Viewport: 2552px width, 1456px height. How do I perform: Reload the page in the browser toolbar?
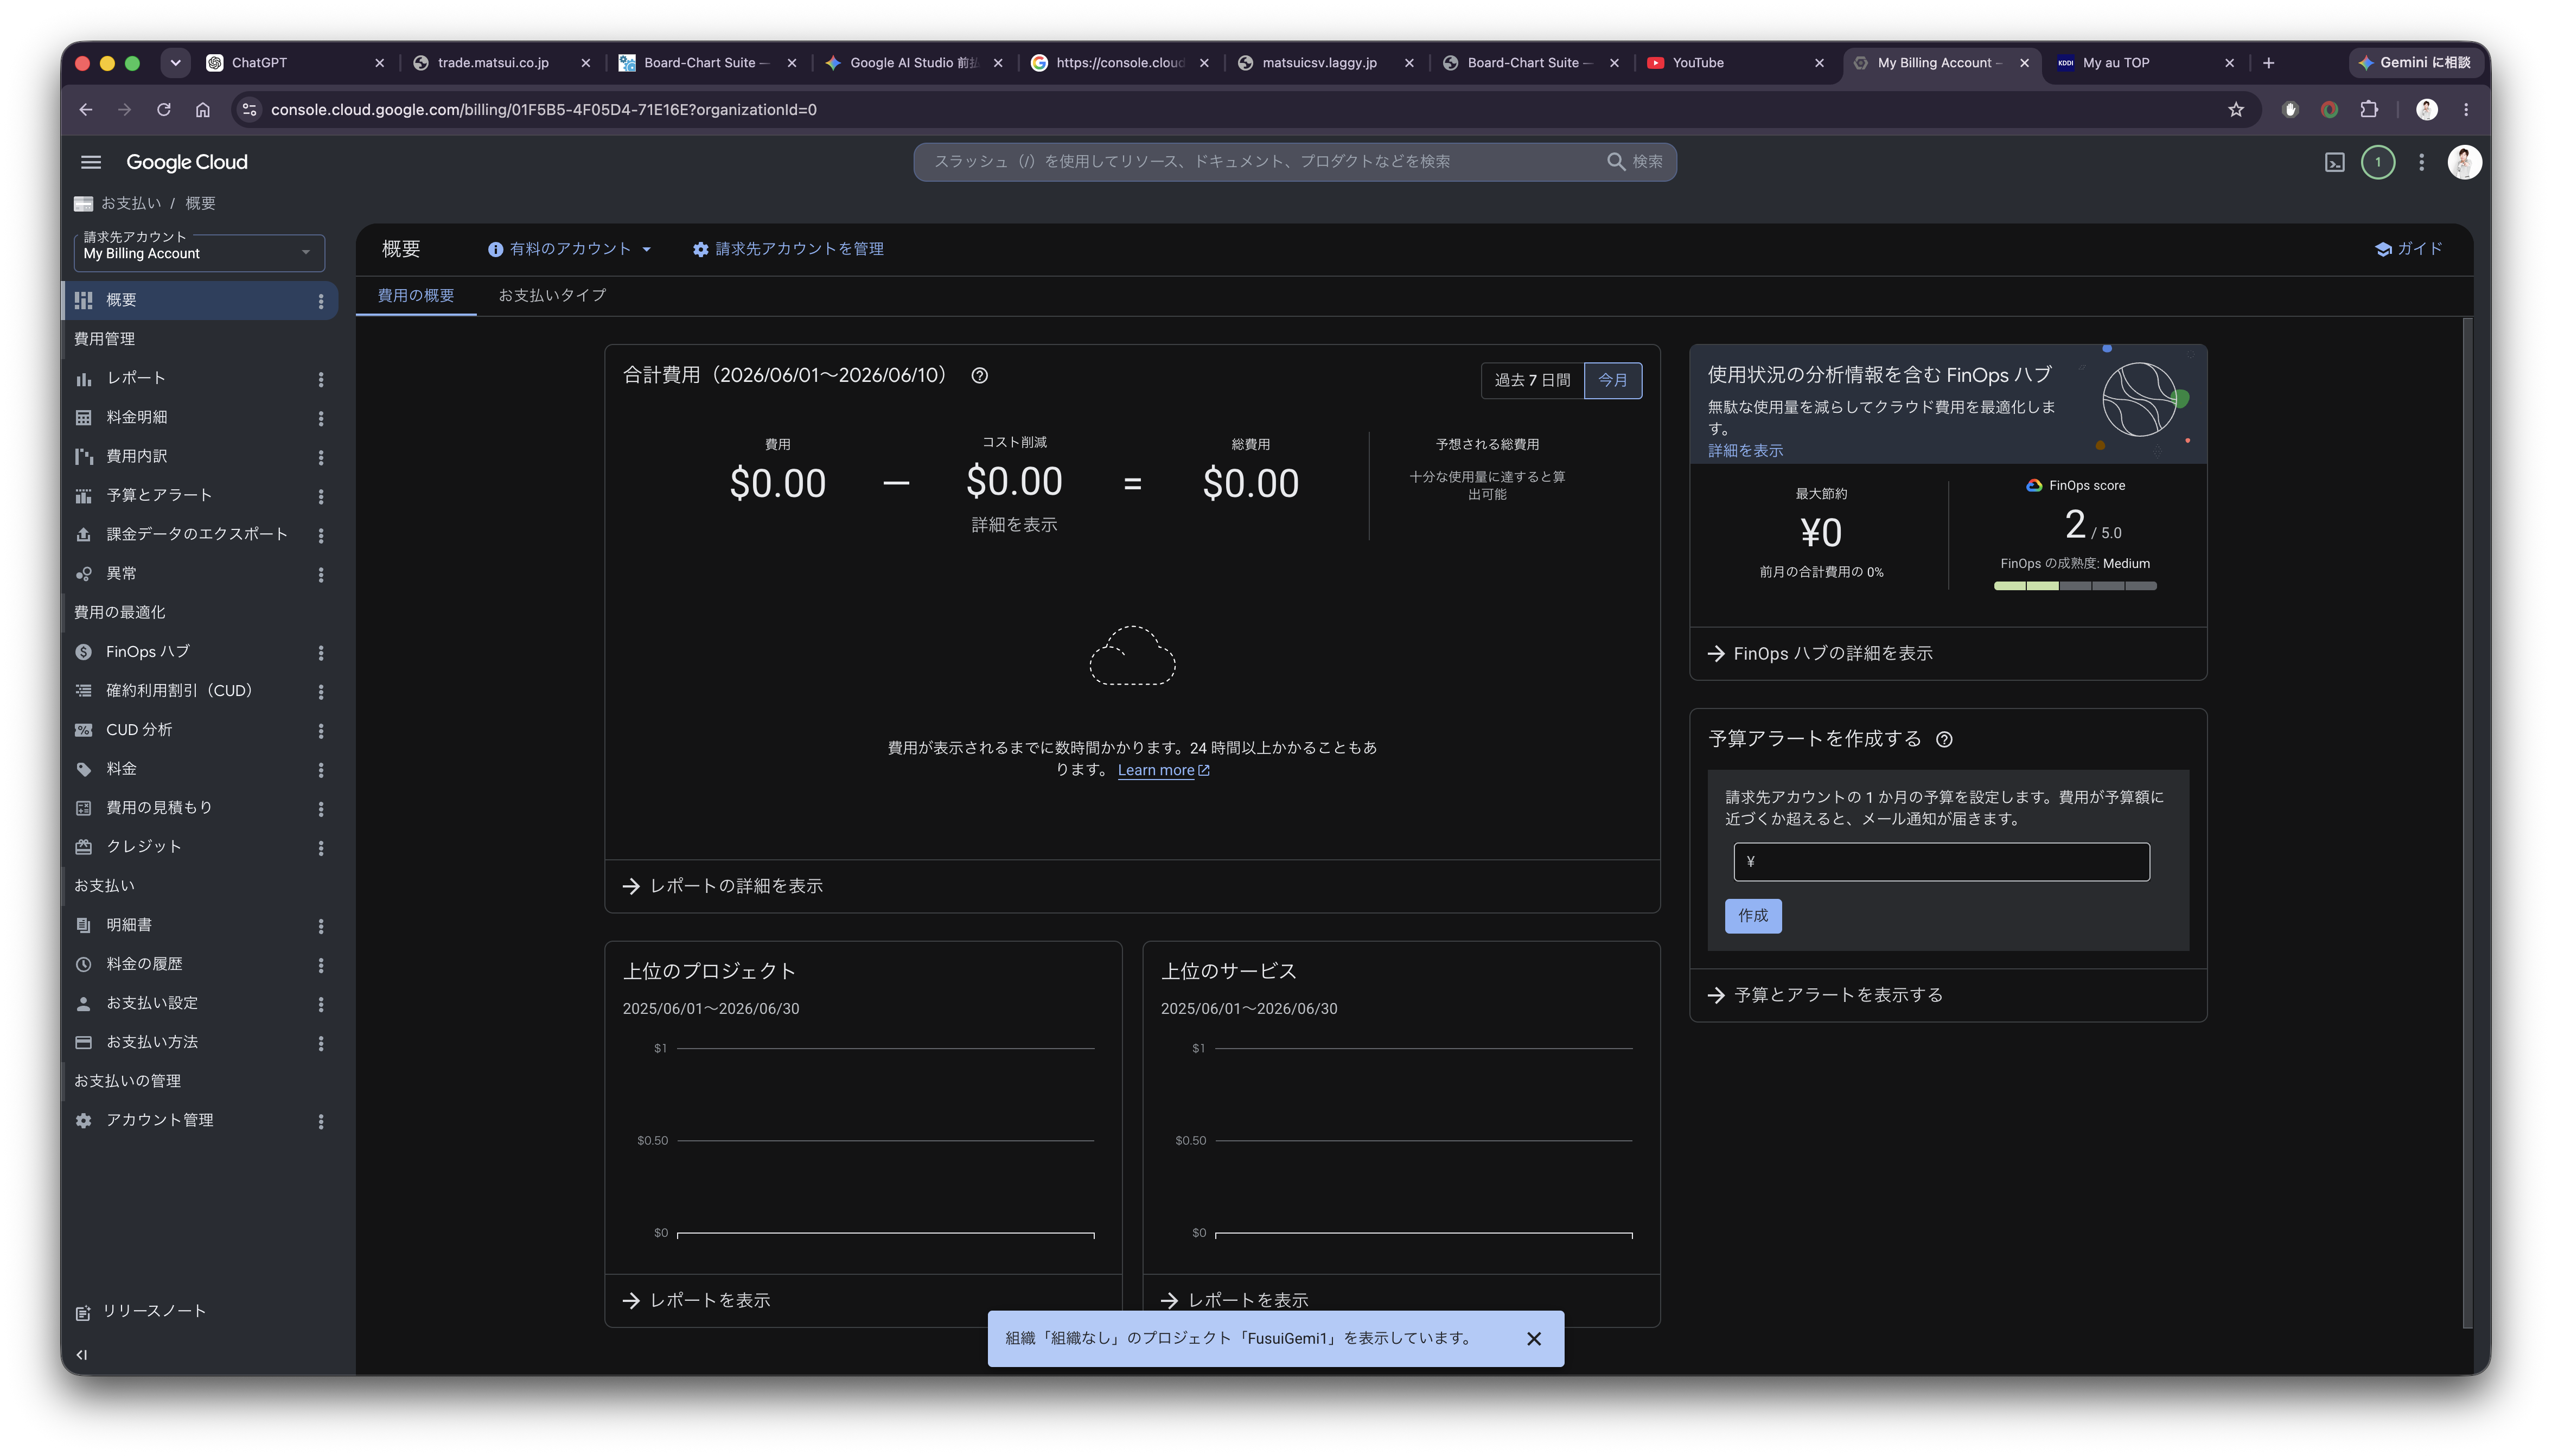pyautogui.click(x=164, y=110)
